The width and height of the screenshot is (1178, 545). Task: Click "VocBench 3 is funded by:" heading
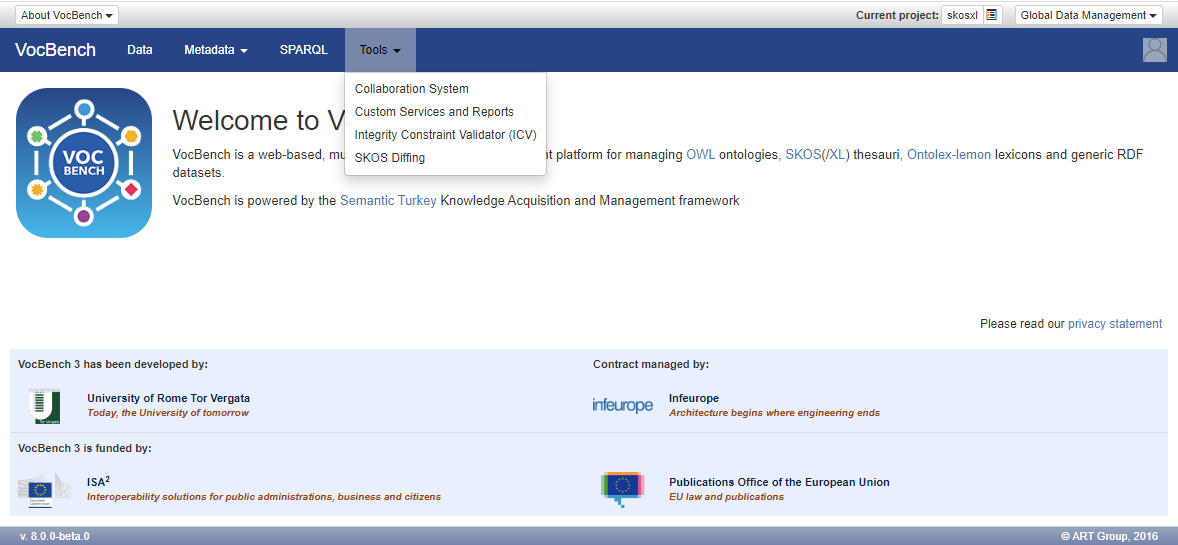[x=85, y=449]
